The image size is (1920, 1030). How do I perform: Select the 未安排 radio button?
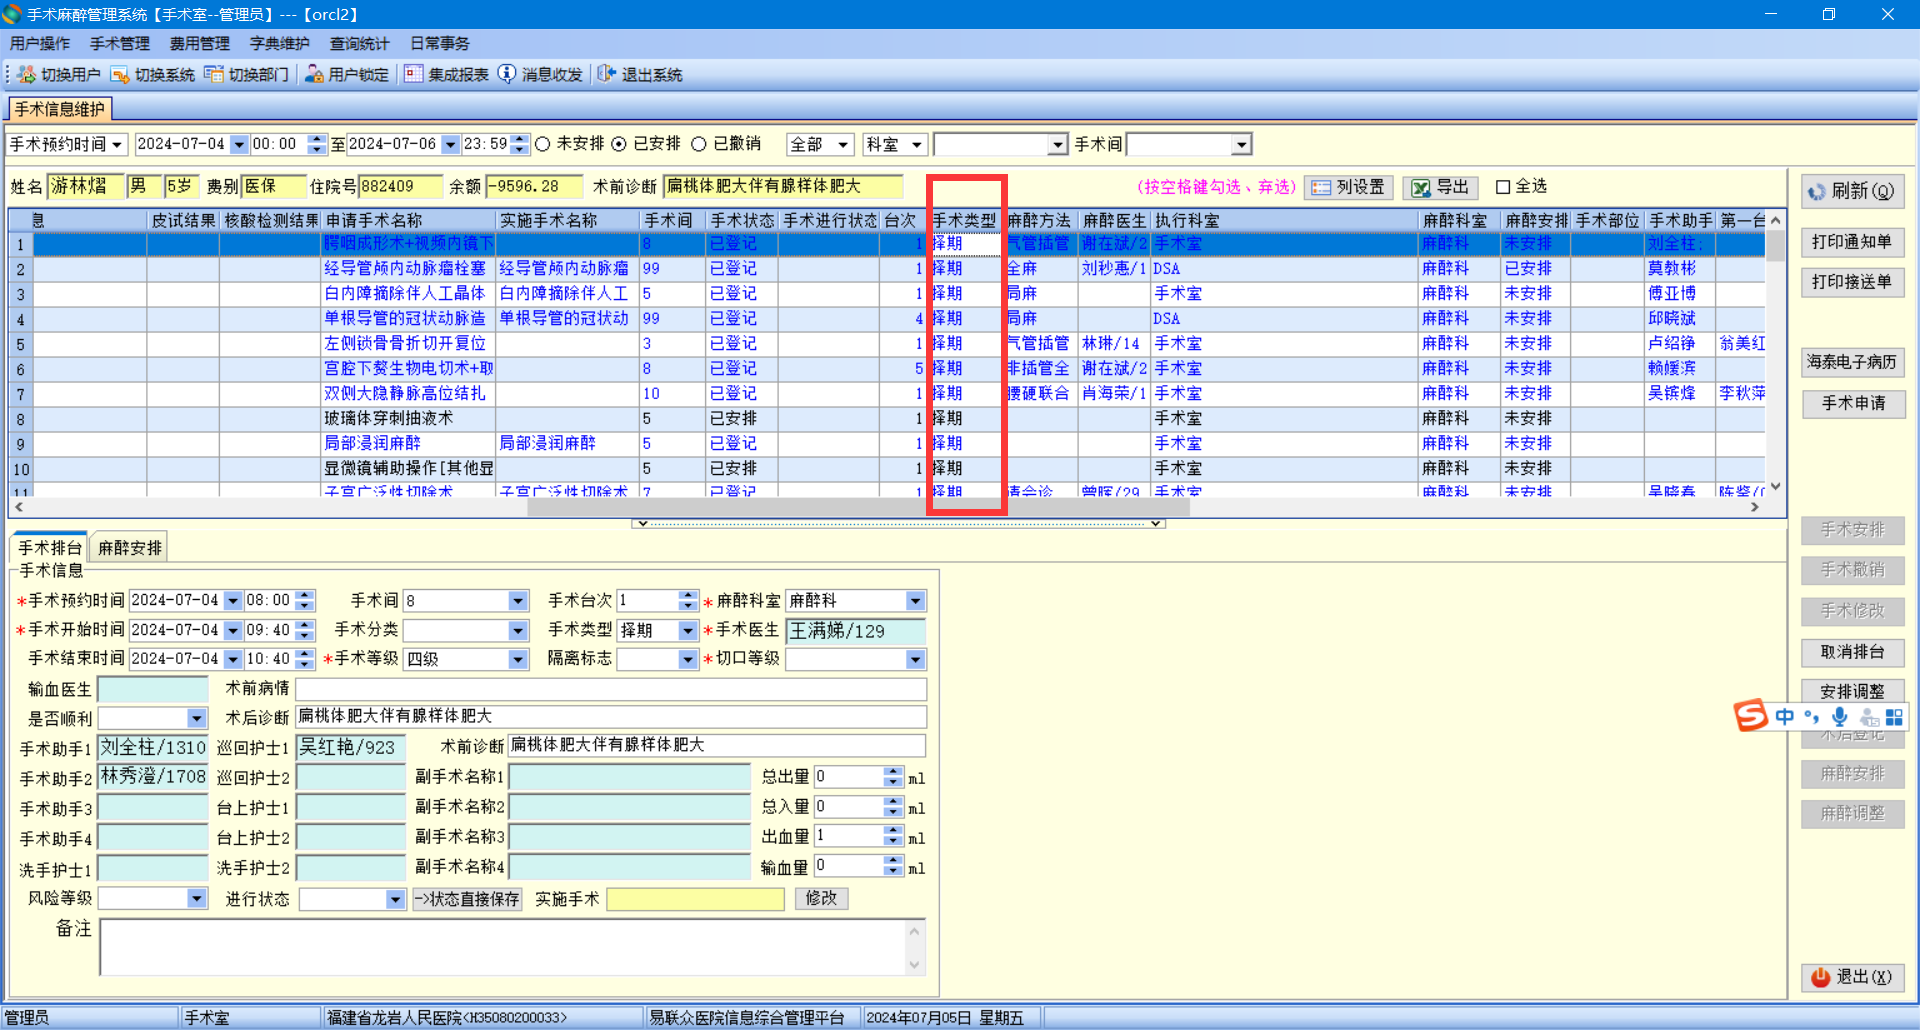click(x=543, y=145)
